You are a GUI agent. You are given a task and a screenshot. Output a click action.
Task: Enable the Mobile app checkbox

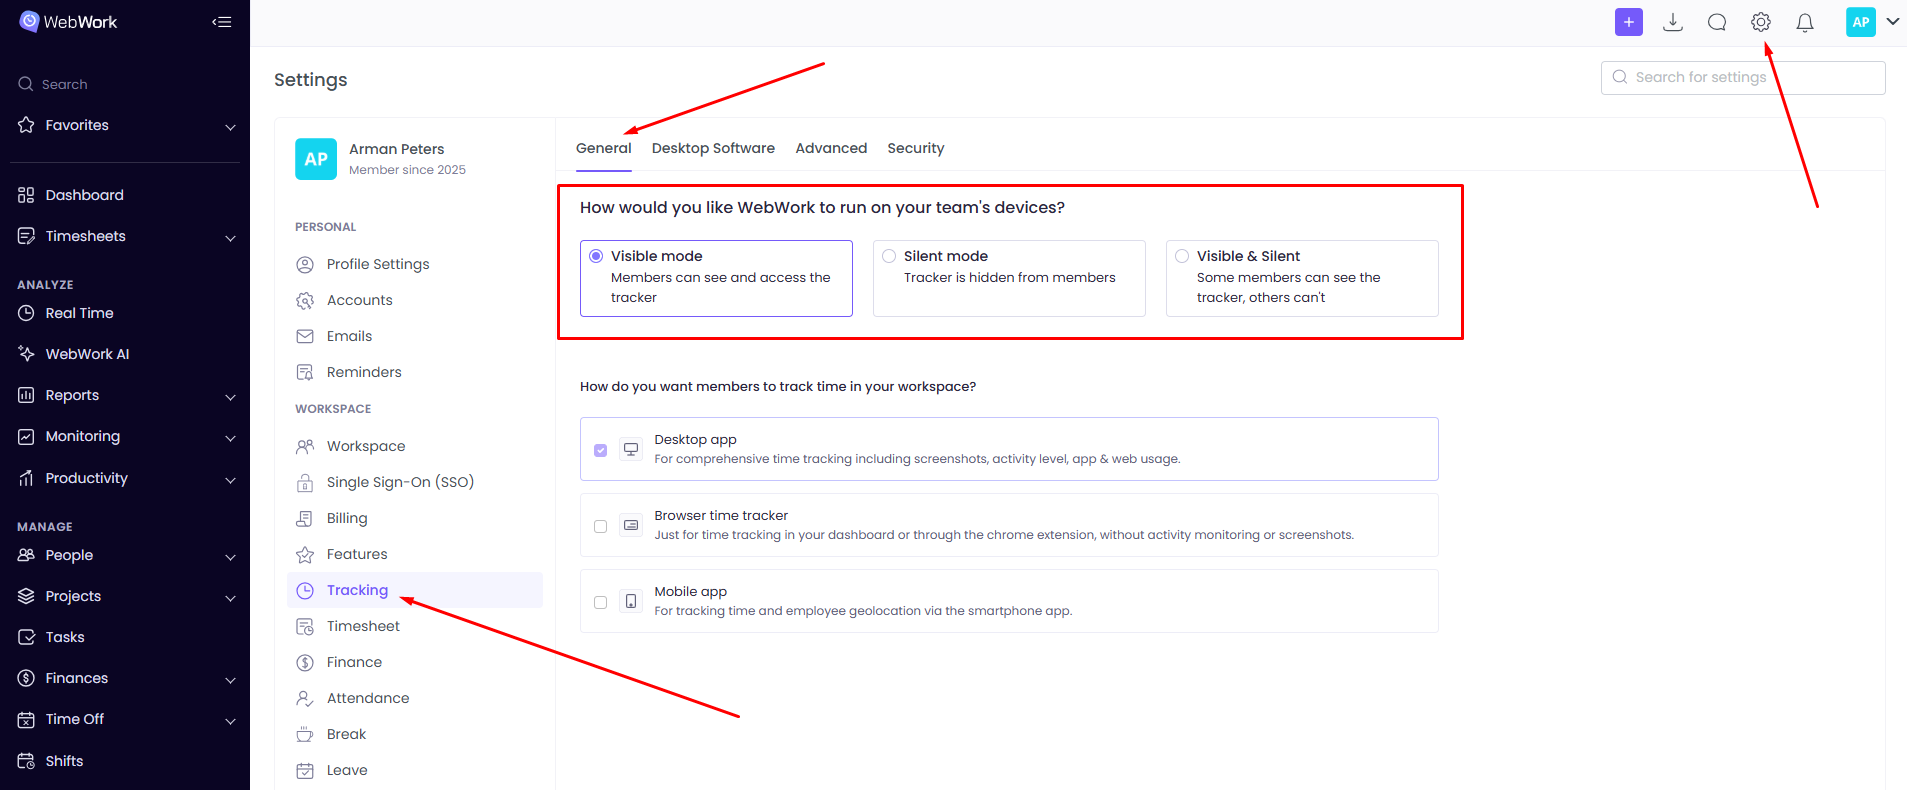[600, 602]
